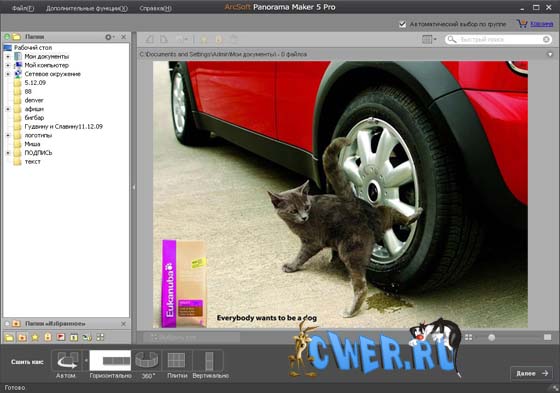Viewport: 560px width, 393px height.
Task: Open the folders panel settings gear dropdown
Action: click(x=109, y=37)
